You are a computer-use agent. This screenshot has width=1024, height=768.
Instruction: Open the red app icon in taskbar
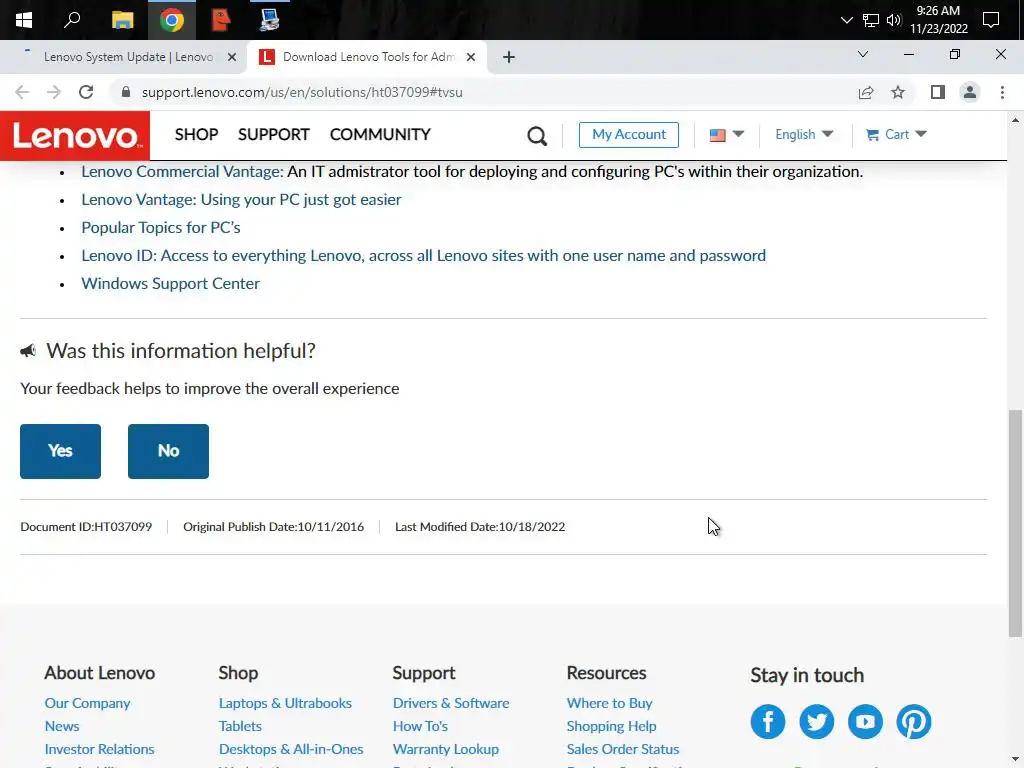(x=221, y=20)
